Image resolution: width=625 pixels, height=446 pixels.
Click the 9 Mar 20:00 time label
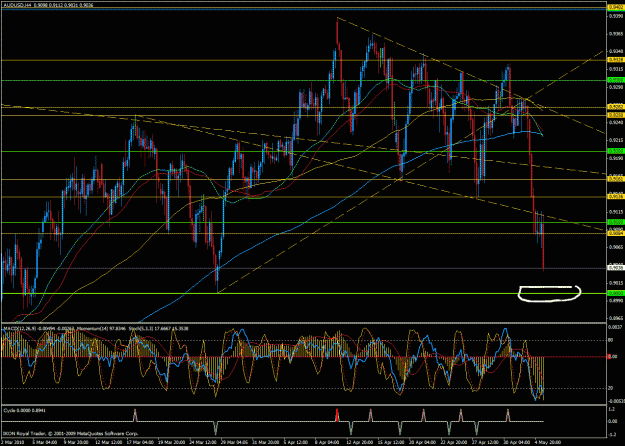coord(76,442)
